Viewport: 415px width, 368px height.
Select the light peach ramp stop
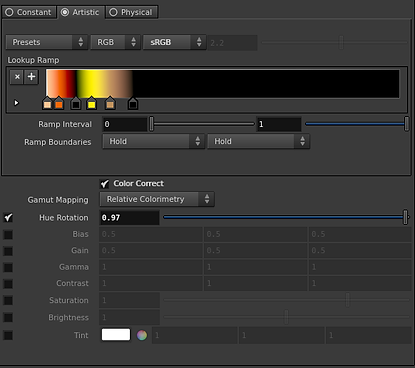click(x=47, y=103)
